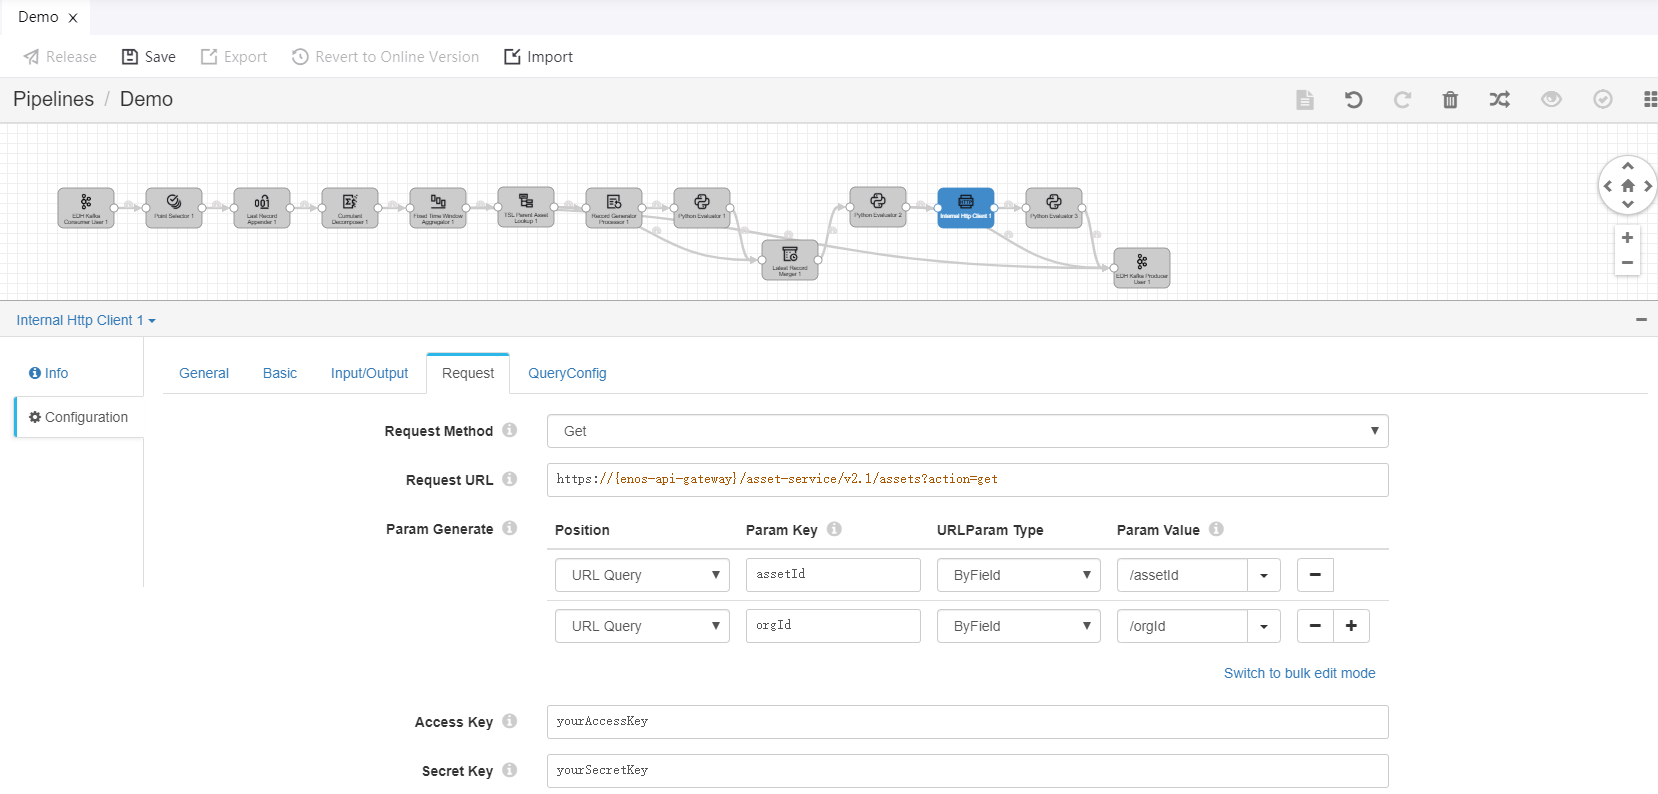
Task: Select the EDH Kafka Producer User 1 node
Action: [1142, 268]
